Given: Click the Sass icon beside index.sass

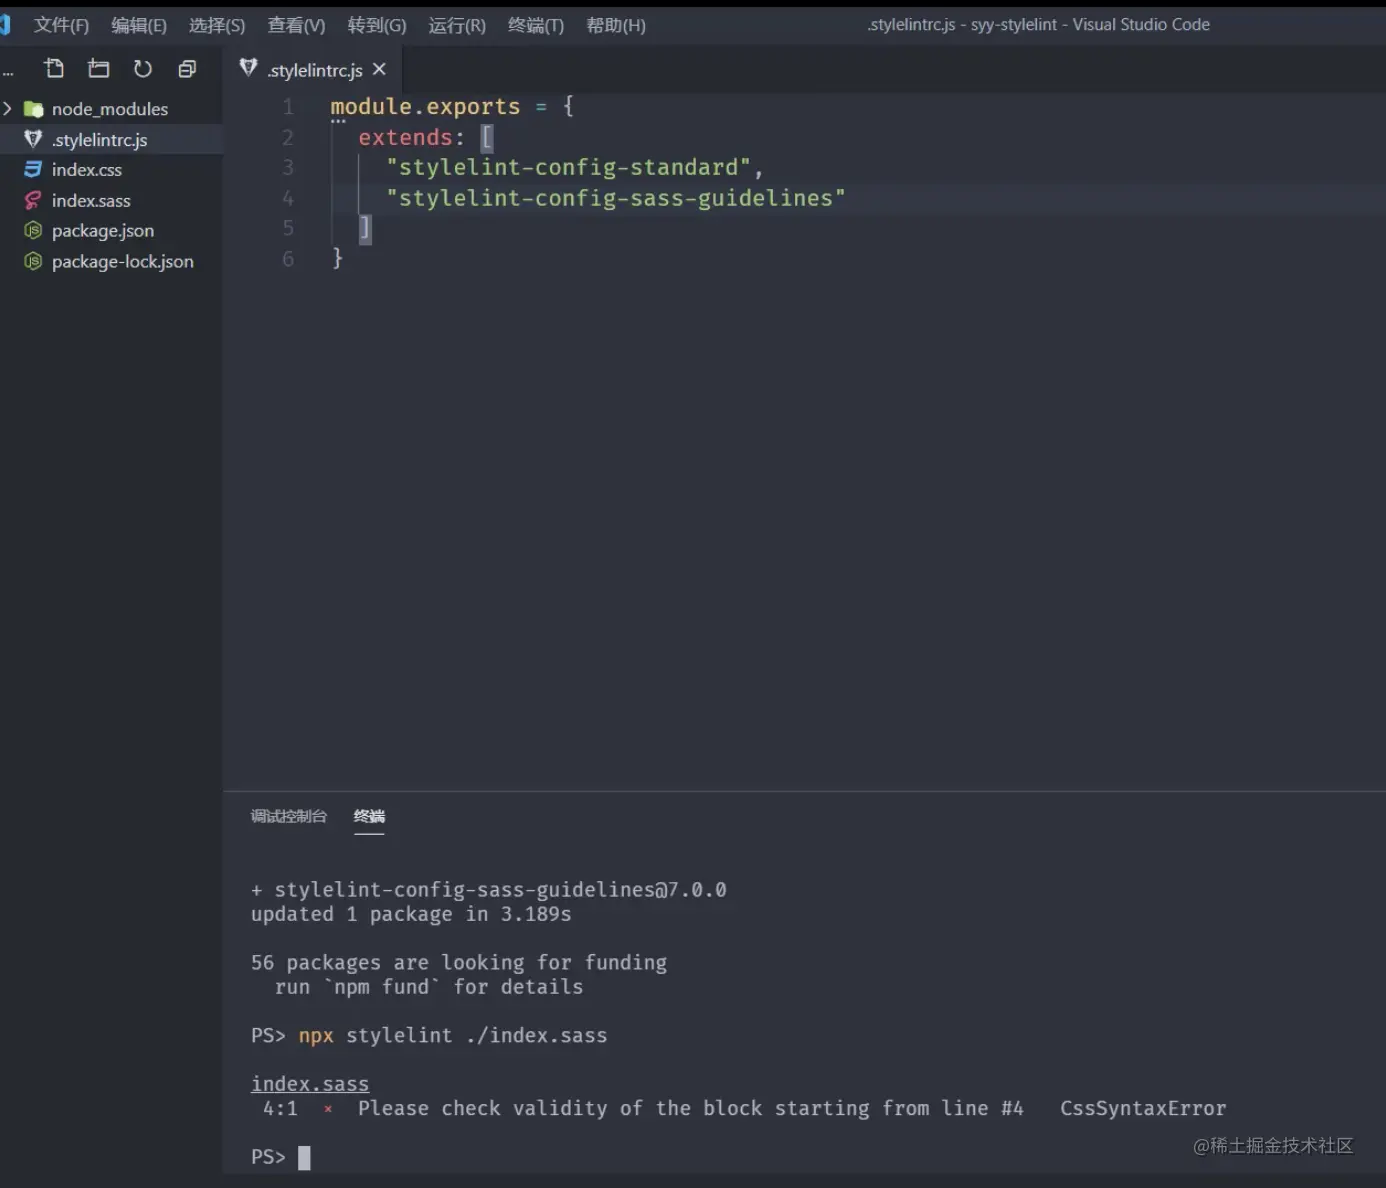Looking at the screenshot, I should click(x=33, y=200).
